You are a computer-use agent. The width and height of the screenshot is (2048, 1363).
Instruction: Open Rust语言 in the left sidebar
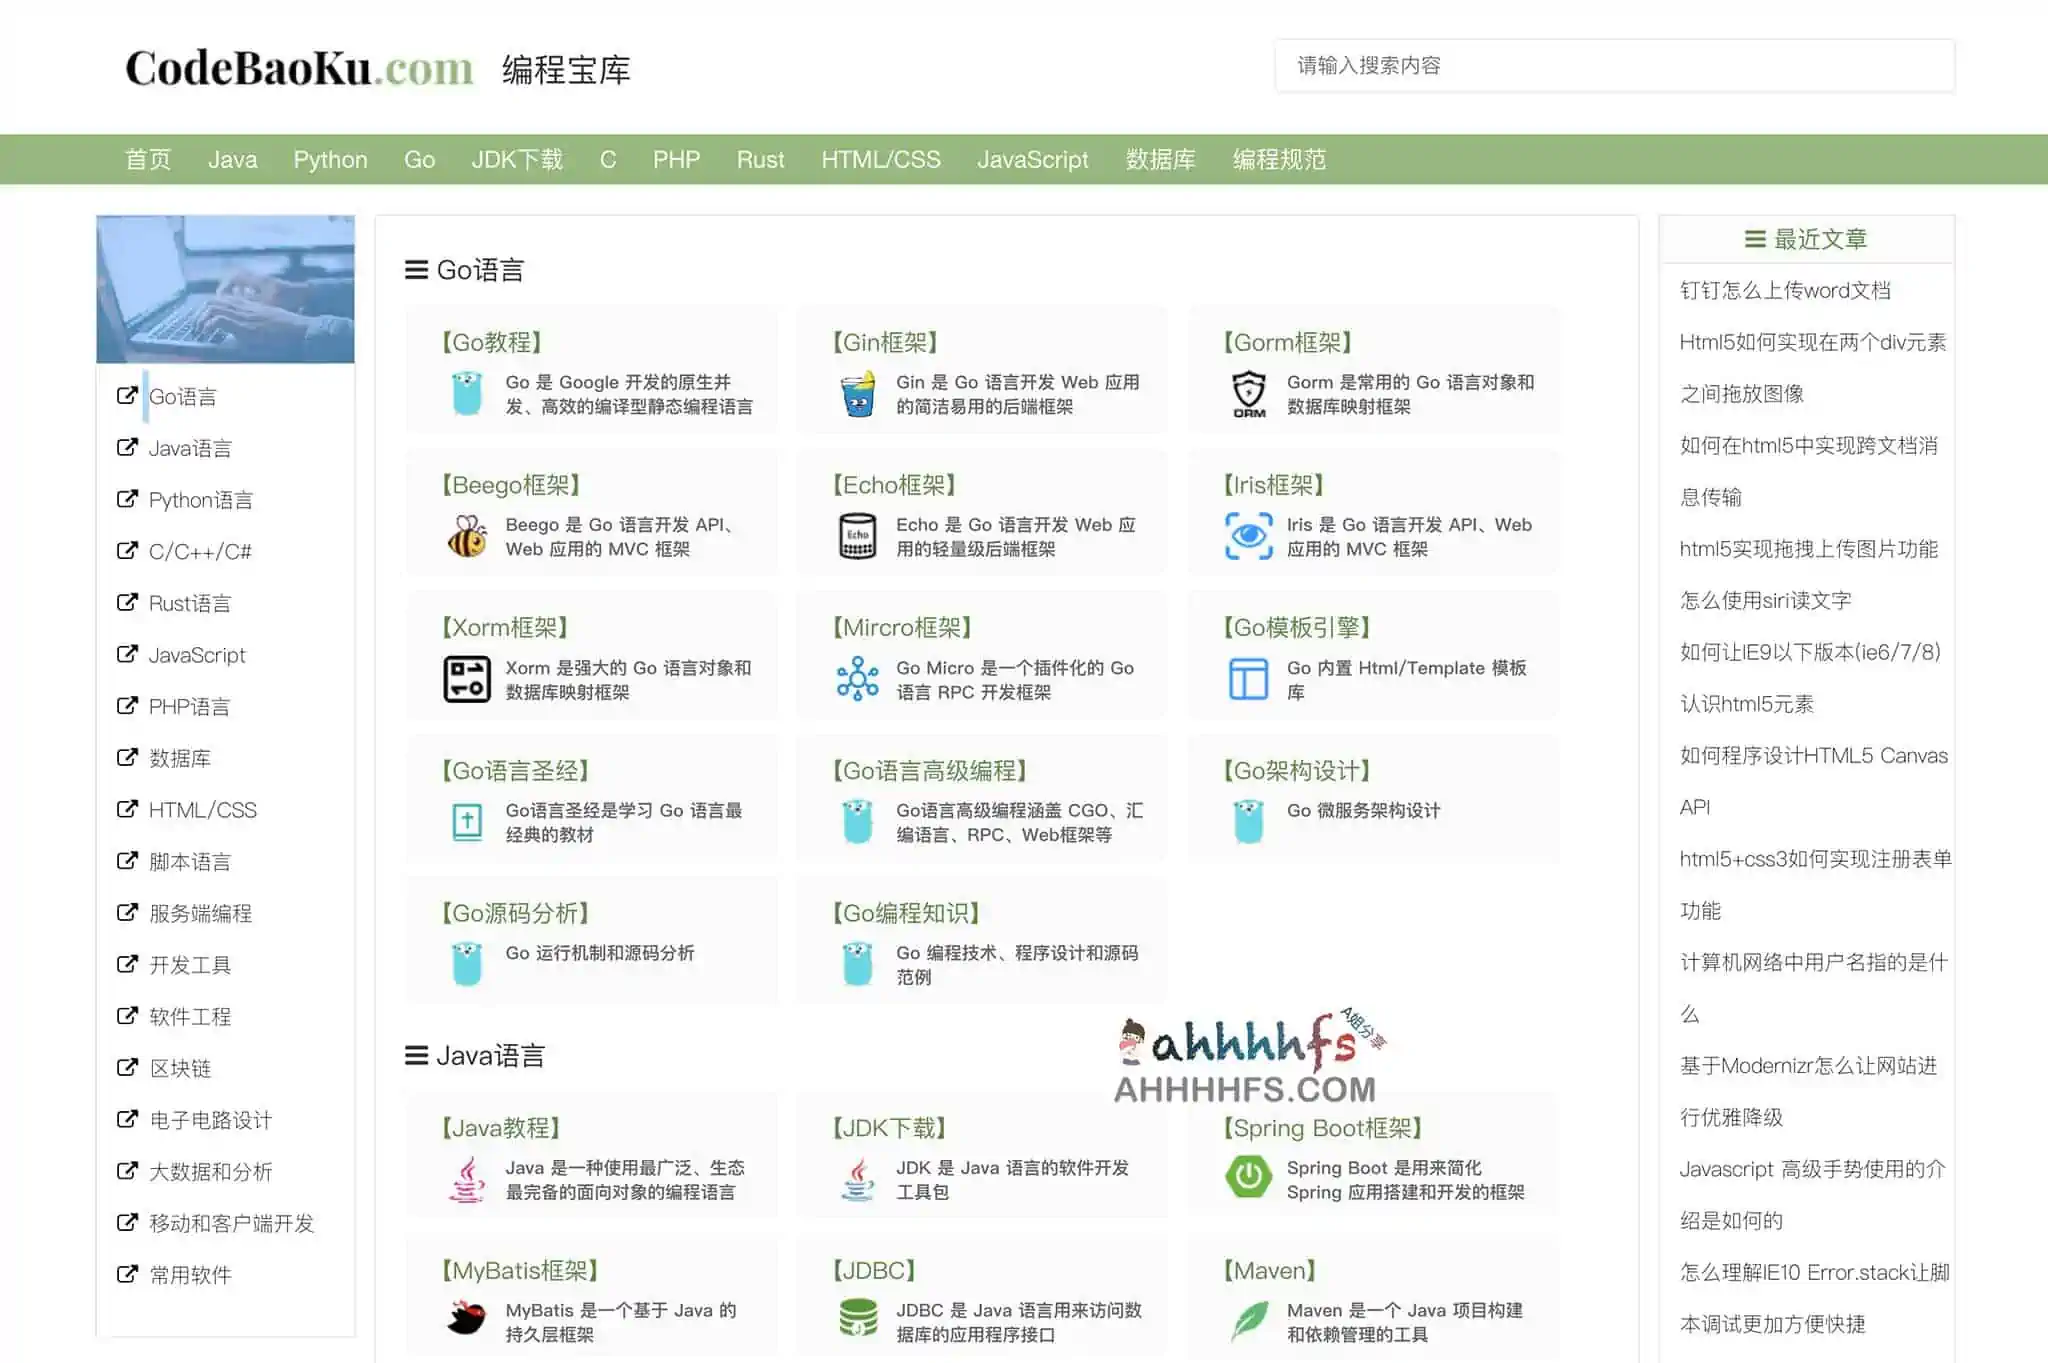coord(189,602)
